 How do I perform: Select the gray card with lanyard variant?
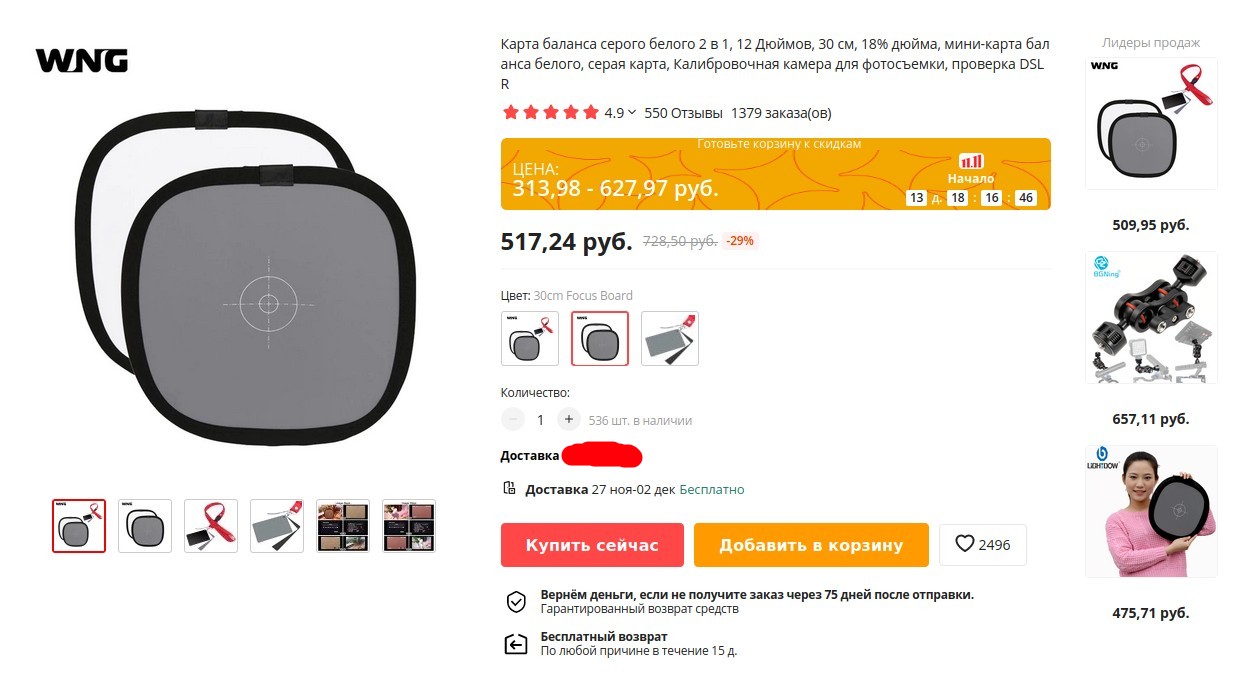pos(530,338)
